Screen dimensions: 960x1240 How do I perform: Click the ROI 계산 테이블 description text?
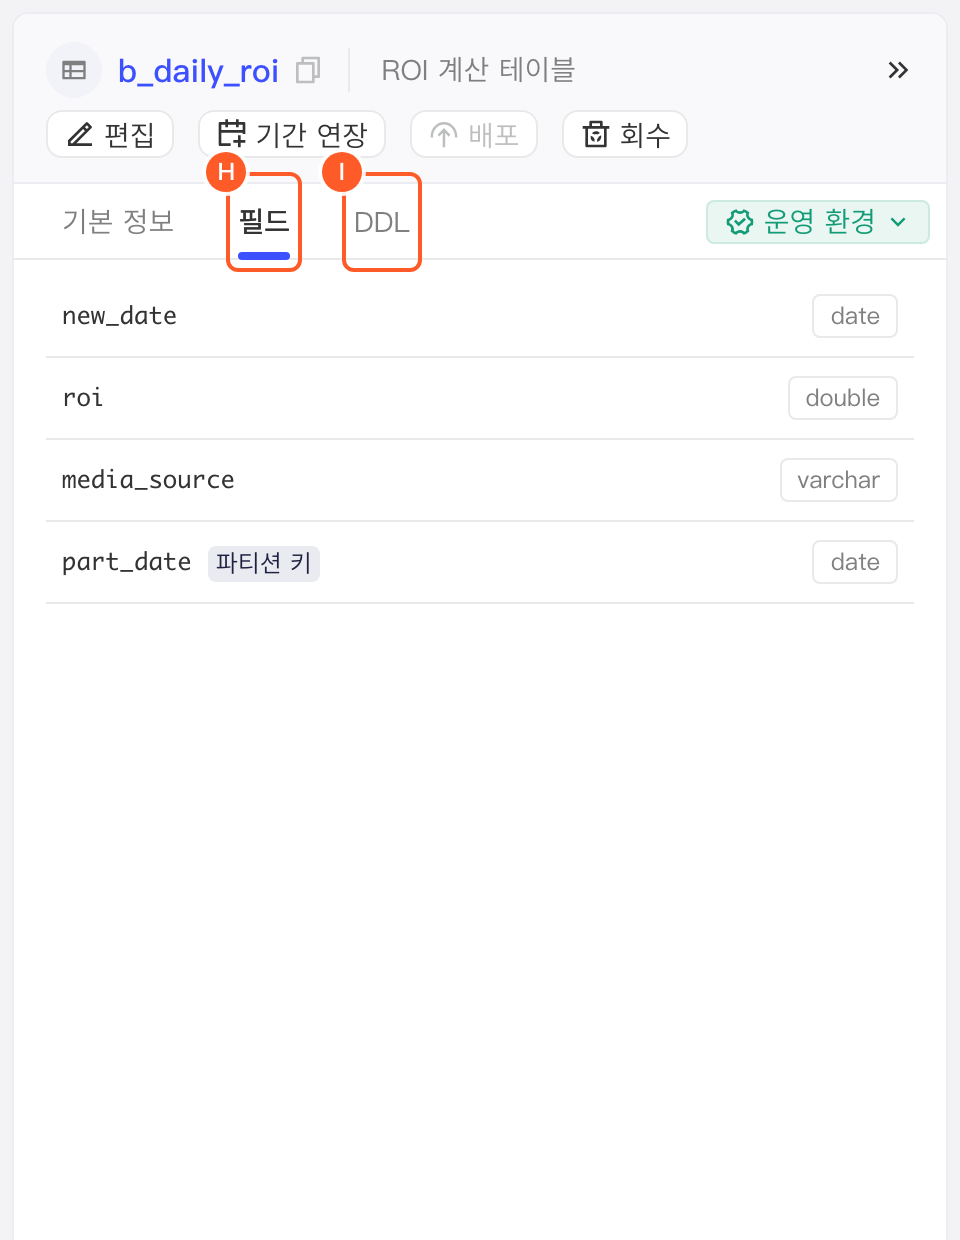(478, 70)
